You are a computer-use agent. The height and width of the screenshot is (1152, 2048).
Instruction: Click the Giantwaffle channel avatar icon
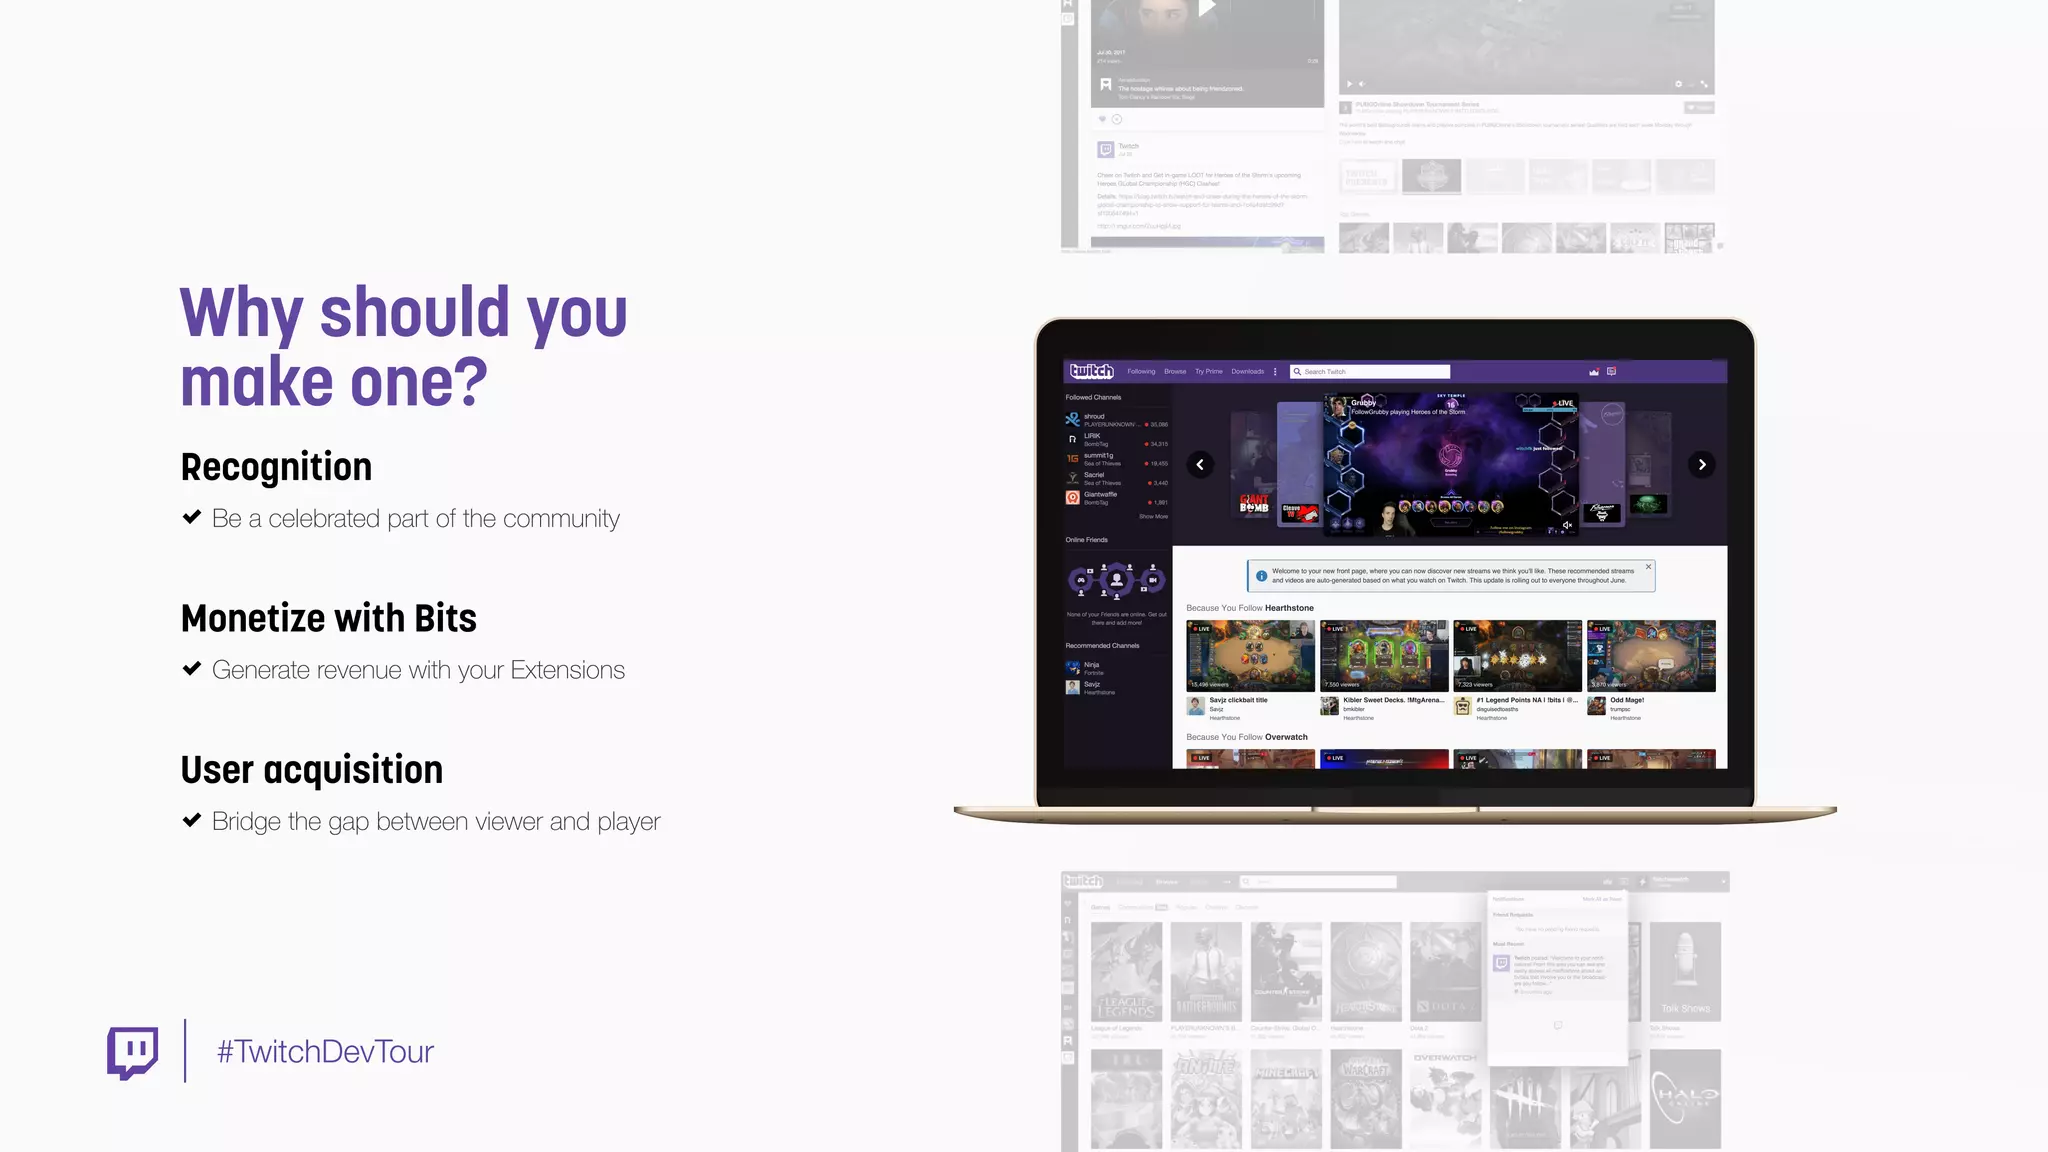coord(1072,498)
